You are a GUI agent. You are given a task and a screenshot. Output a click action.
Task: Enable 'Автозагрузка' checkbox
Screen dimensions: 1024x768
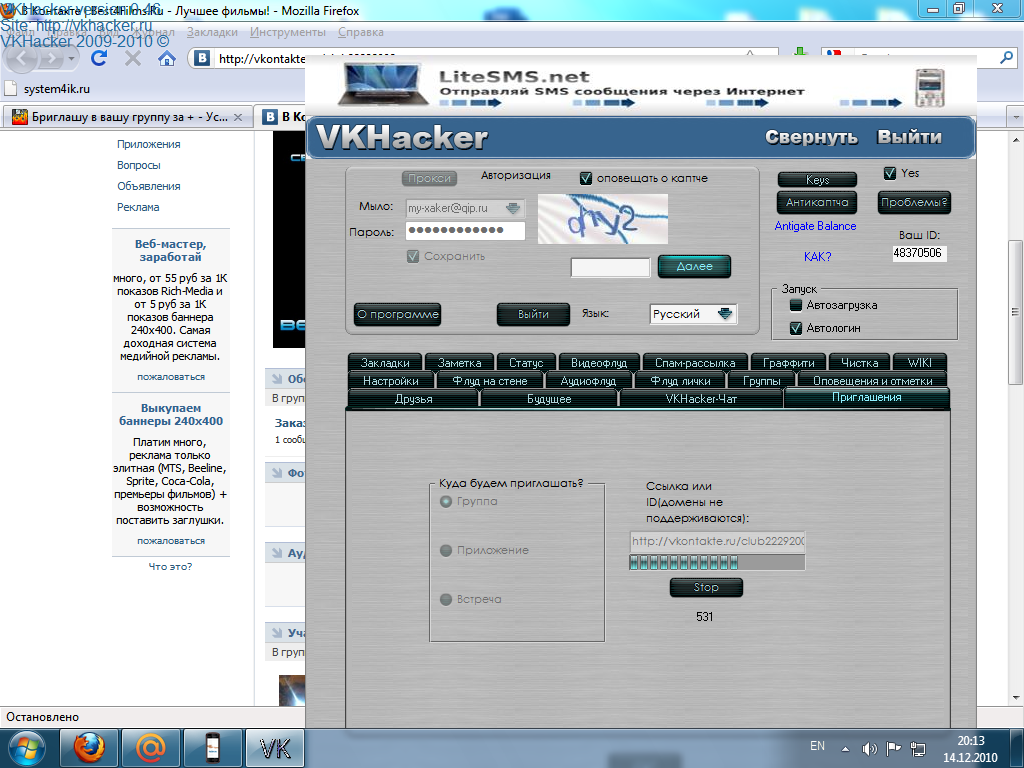(795, 305)
